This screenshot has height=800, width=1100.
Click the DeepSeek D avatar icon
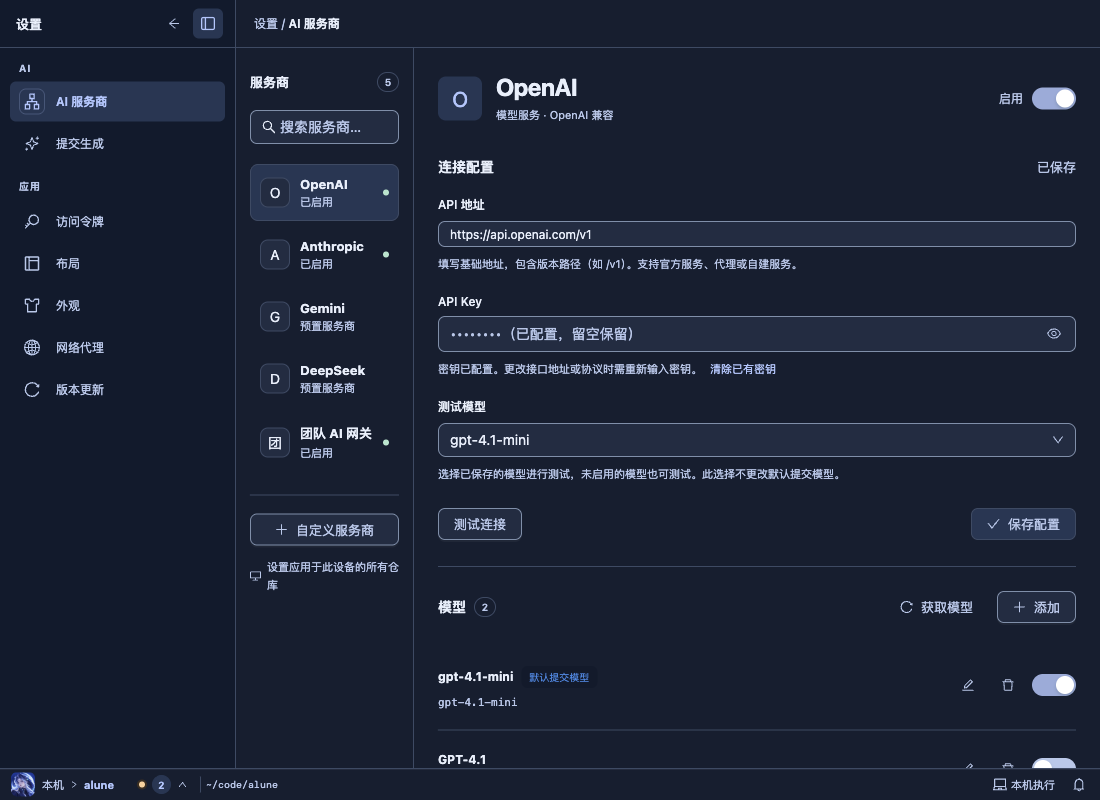pyautogui.click(x=275, y=379)
